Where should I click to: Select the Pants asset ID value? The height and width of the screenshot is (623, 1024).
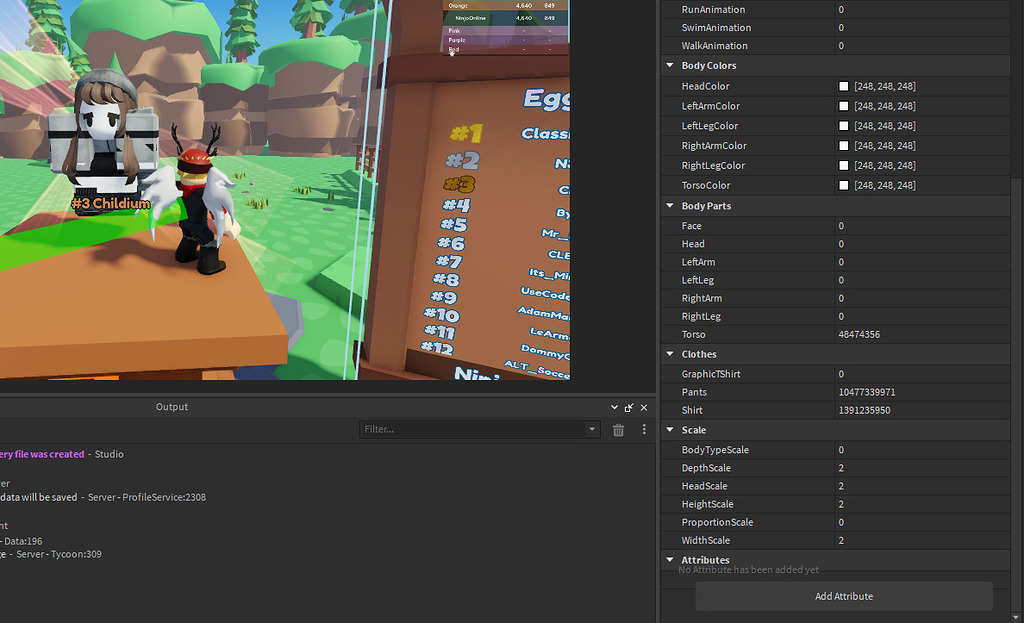pyautogui.click(x=900, y=392)
